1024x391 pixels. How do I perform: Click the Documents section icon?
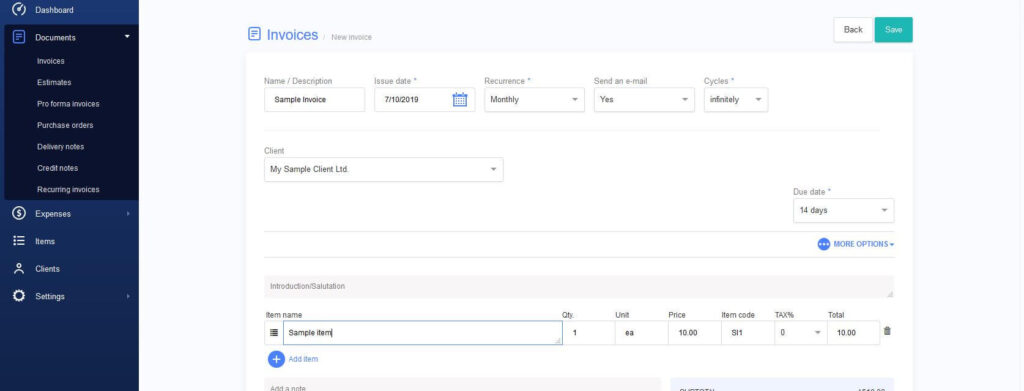click(x=19, y=37)
